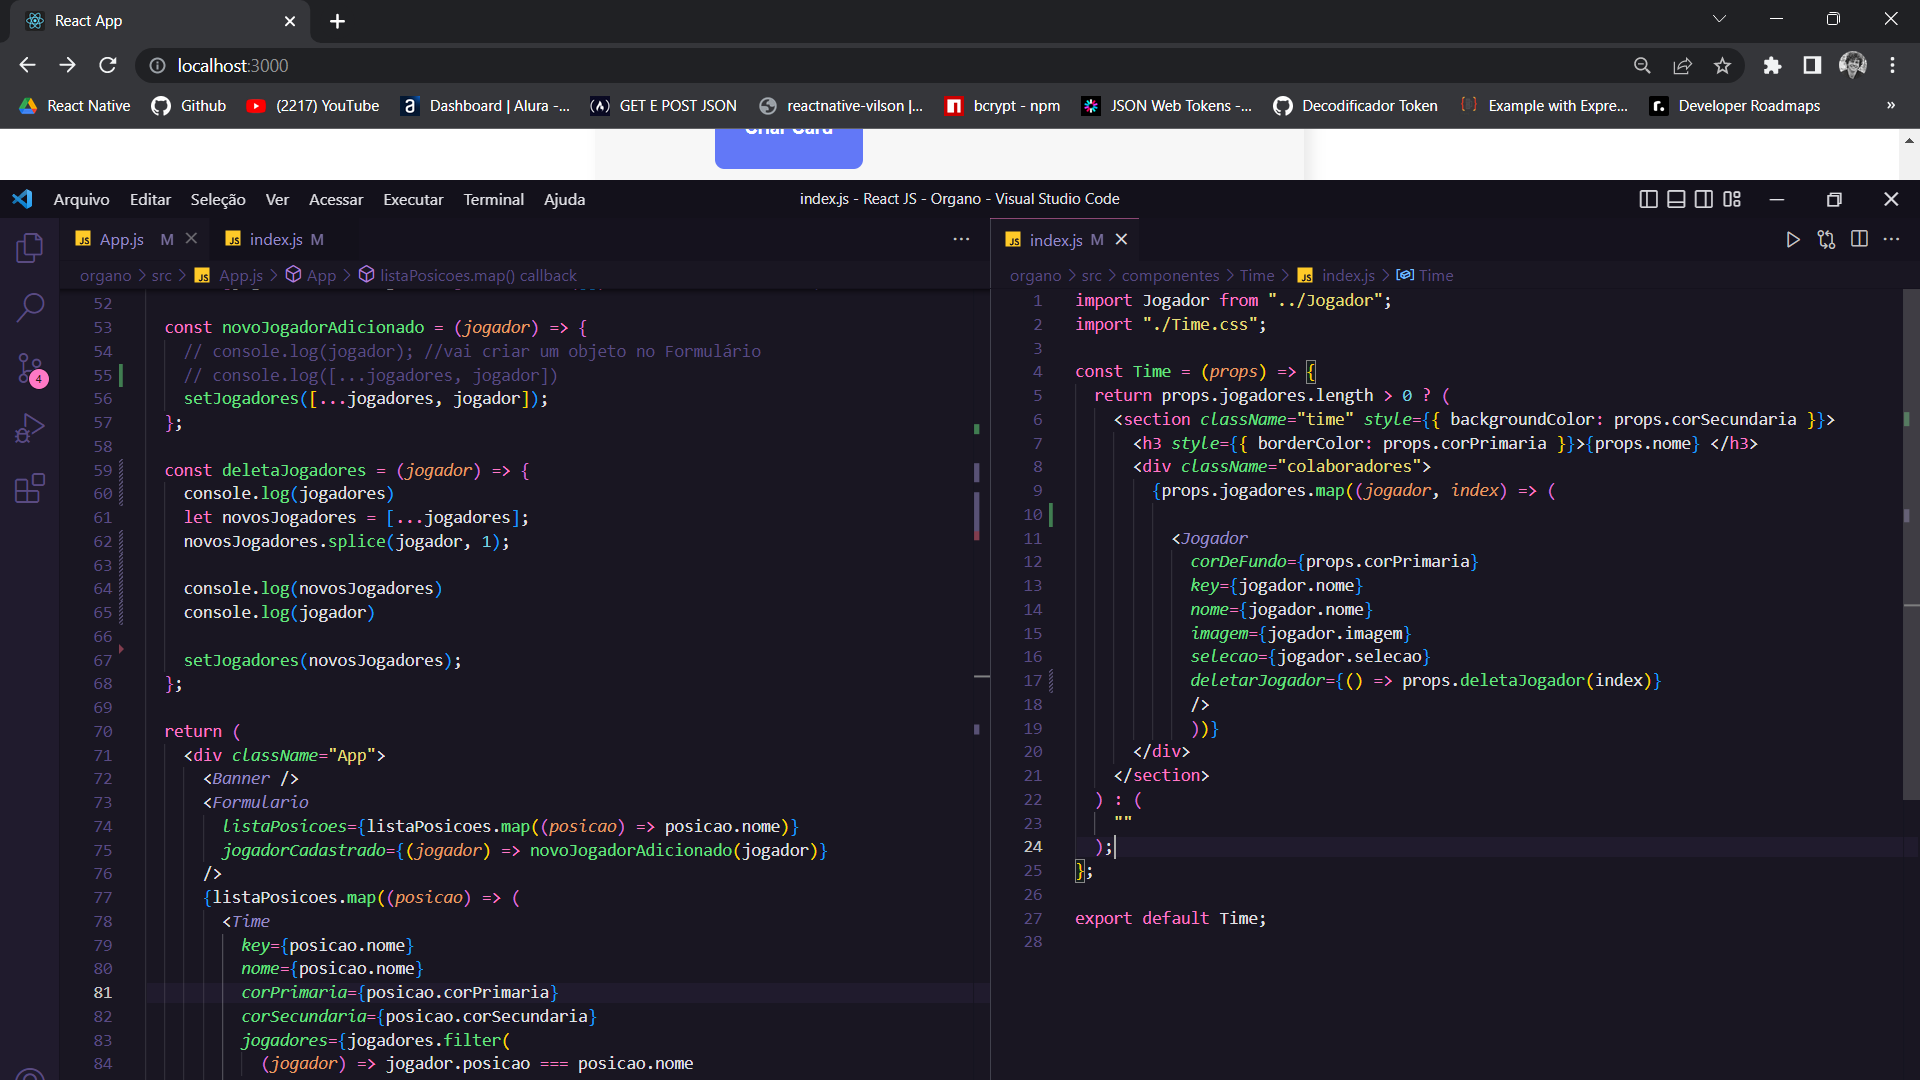The width and height of the screenshot is (1920, 1080).
Task: Click the browser zoom magnifier icon
Action: pos(1642,65)
